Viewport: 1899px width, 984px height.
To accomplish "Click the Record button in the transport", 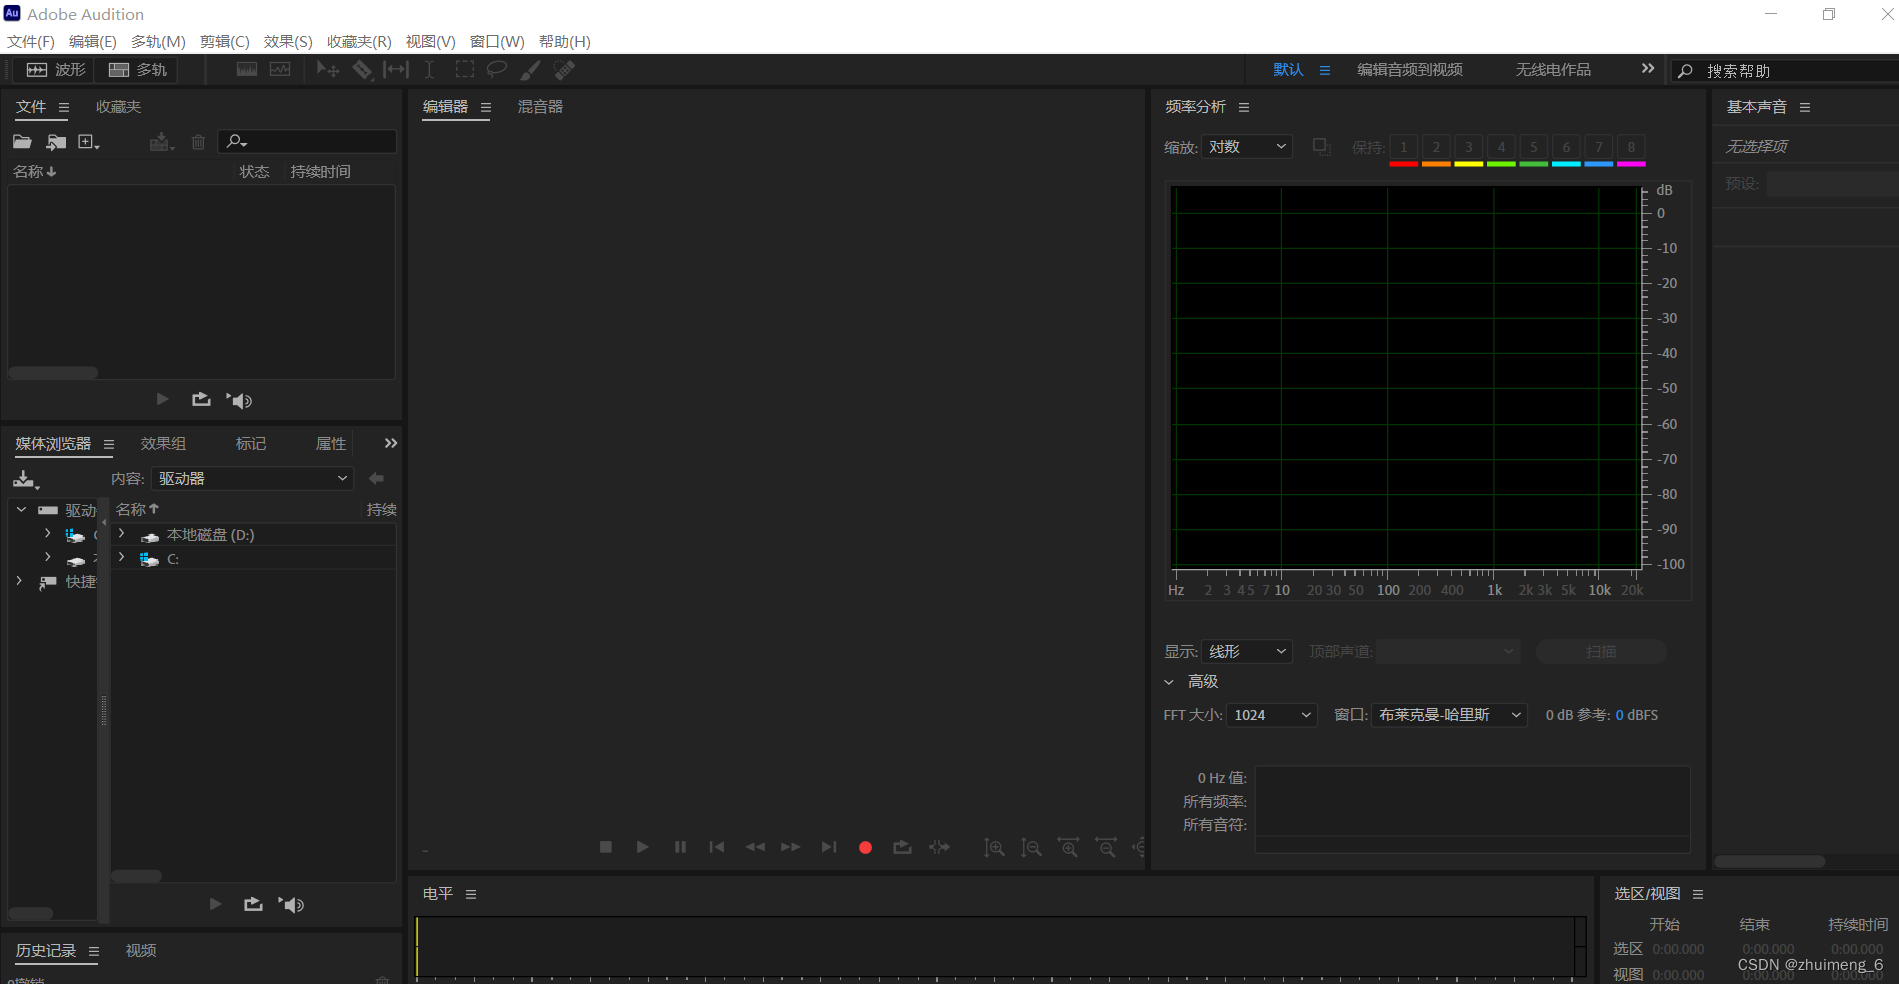I will tap(865, 847).
